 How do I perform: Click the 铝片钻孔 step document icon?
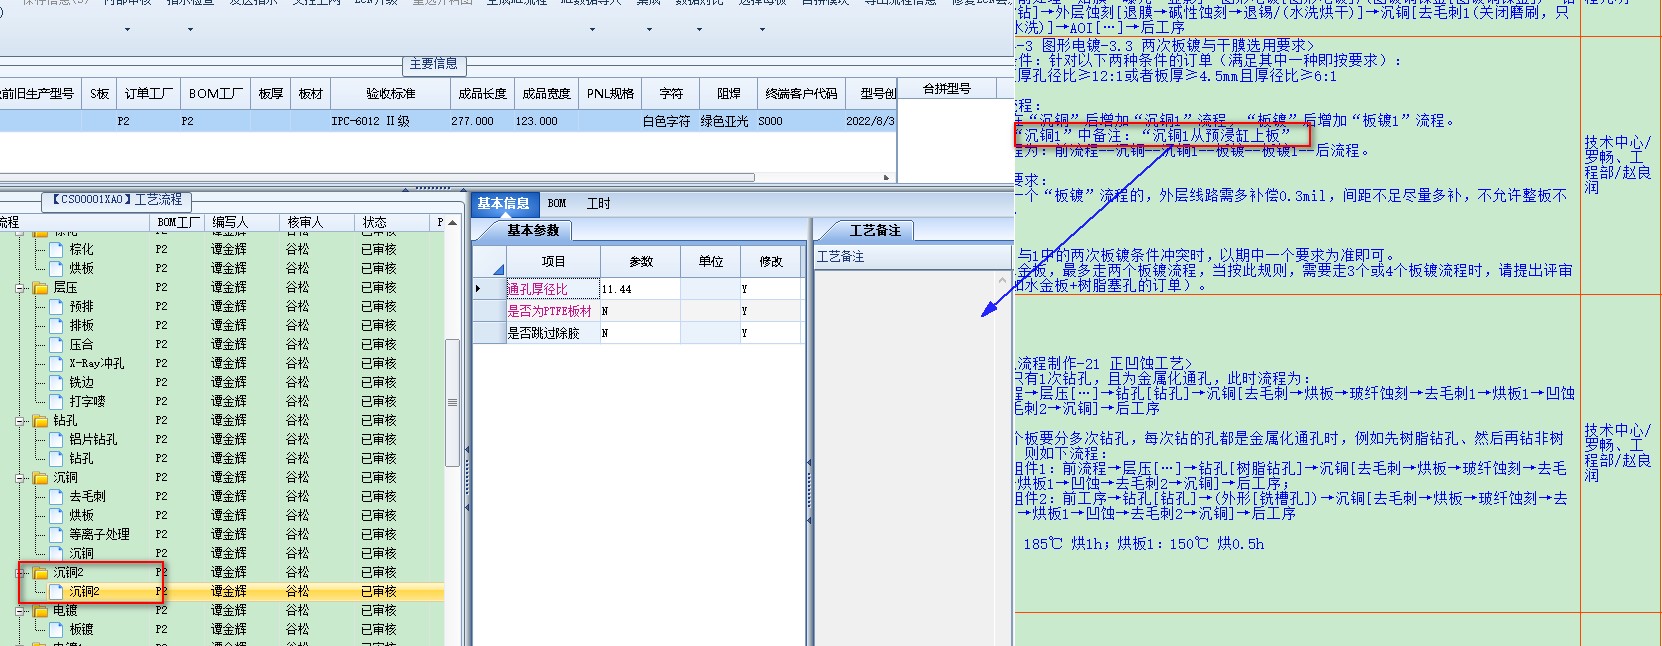click(x=57, y=439)
